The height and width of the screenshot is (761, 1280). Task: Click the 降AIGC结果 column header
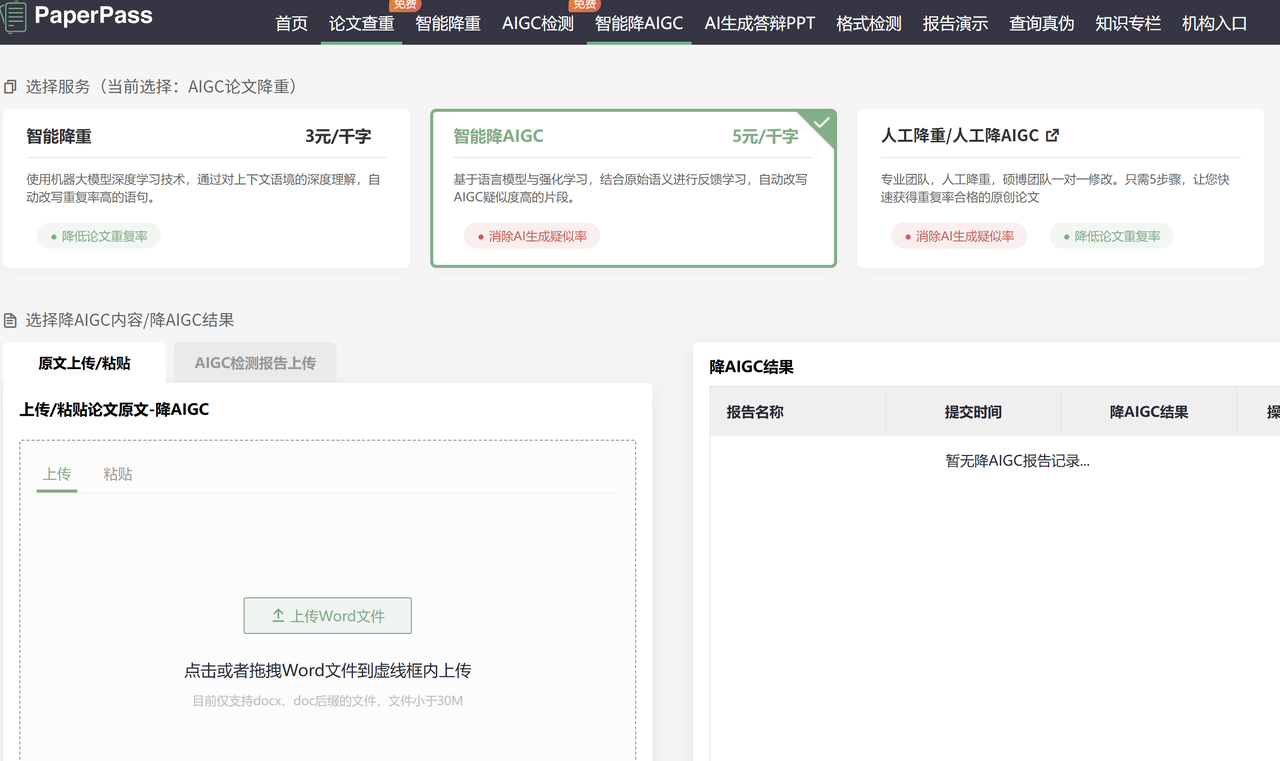(x=1149, y=412)
